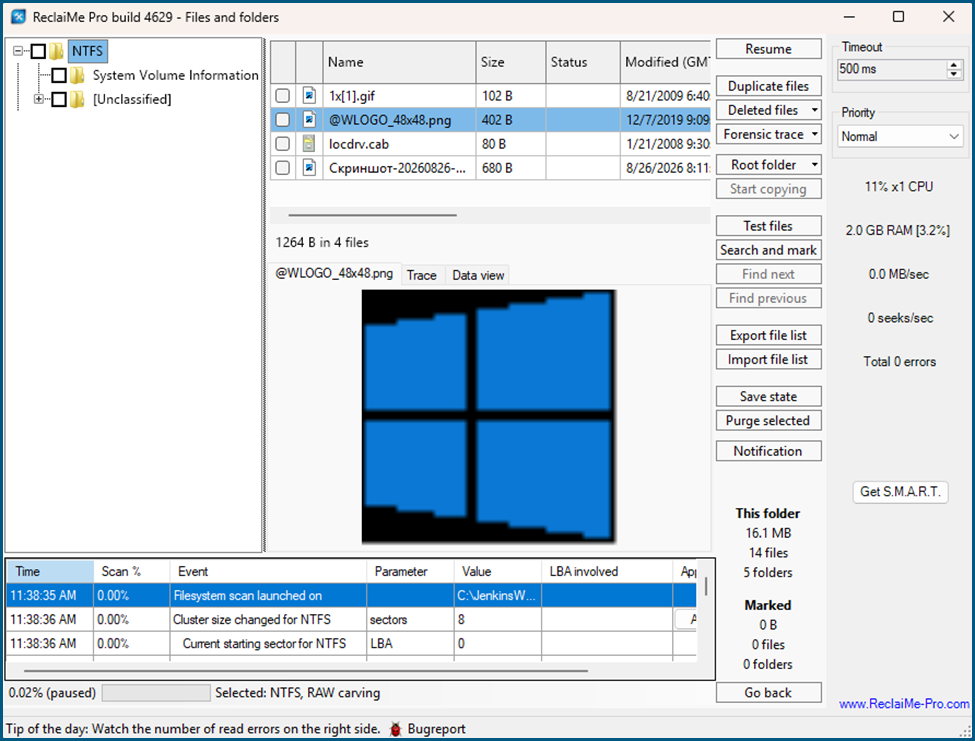Check the 1x[1].gif file checkbox
Screen dimensions: 975x741
click(282, 95)
